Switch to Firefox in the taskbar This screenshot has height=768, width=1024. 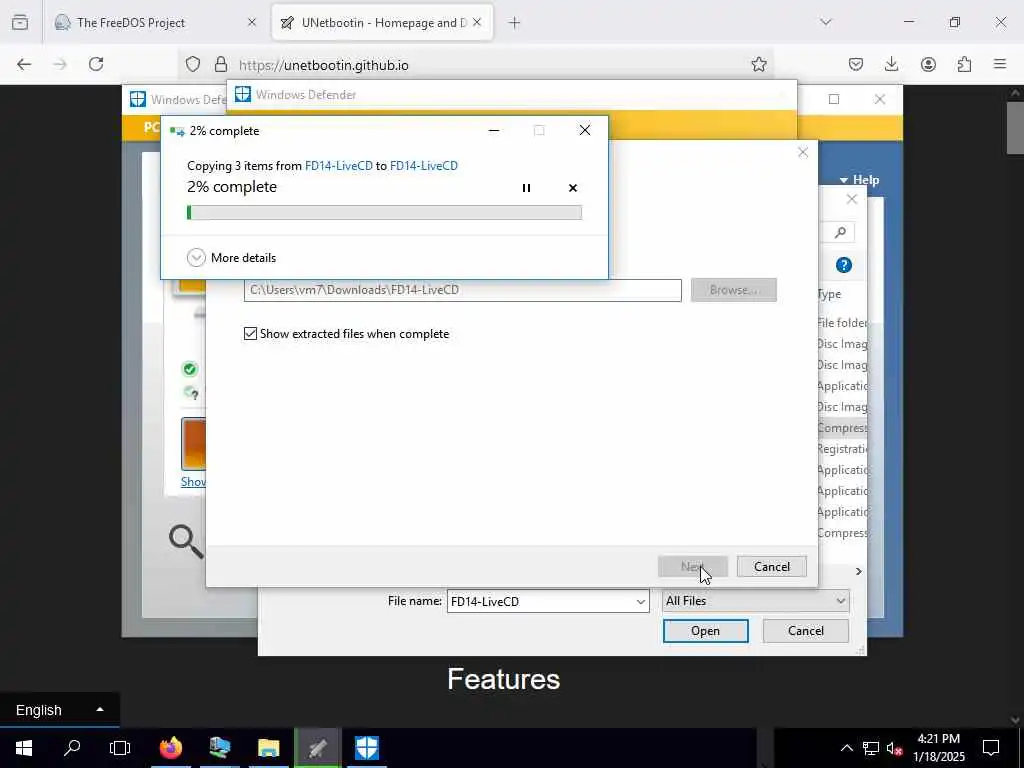tap(170, 748)
